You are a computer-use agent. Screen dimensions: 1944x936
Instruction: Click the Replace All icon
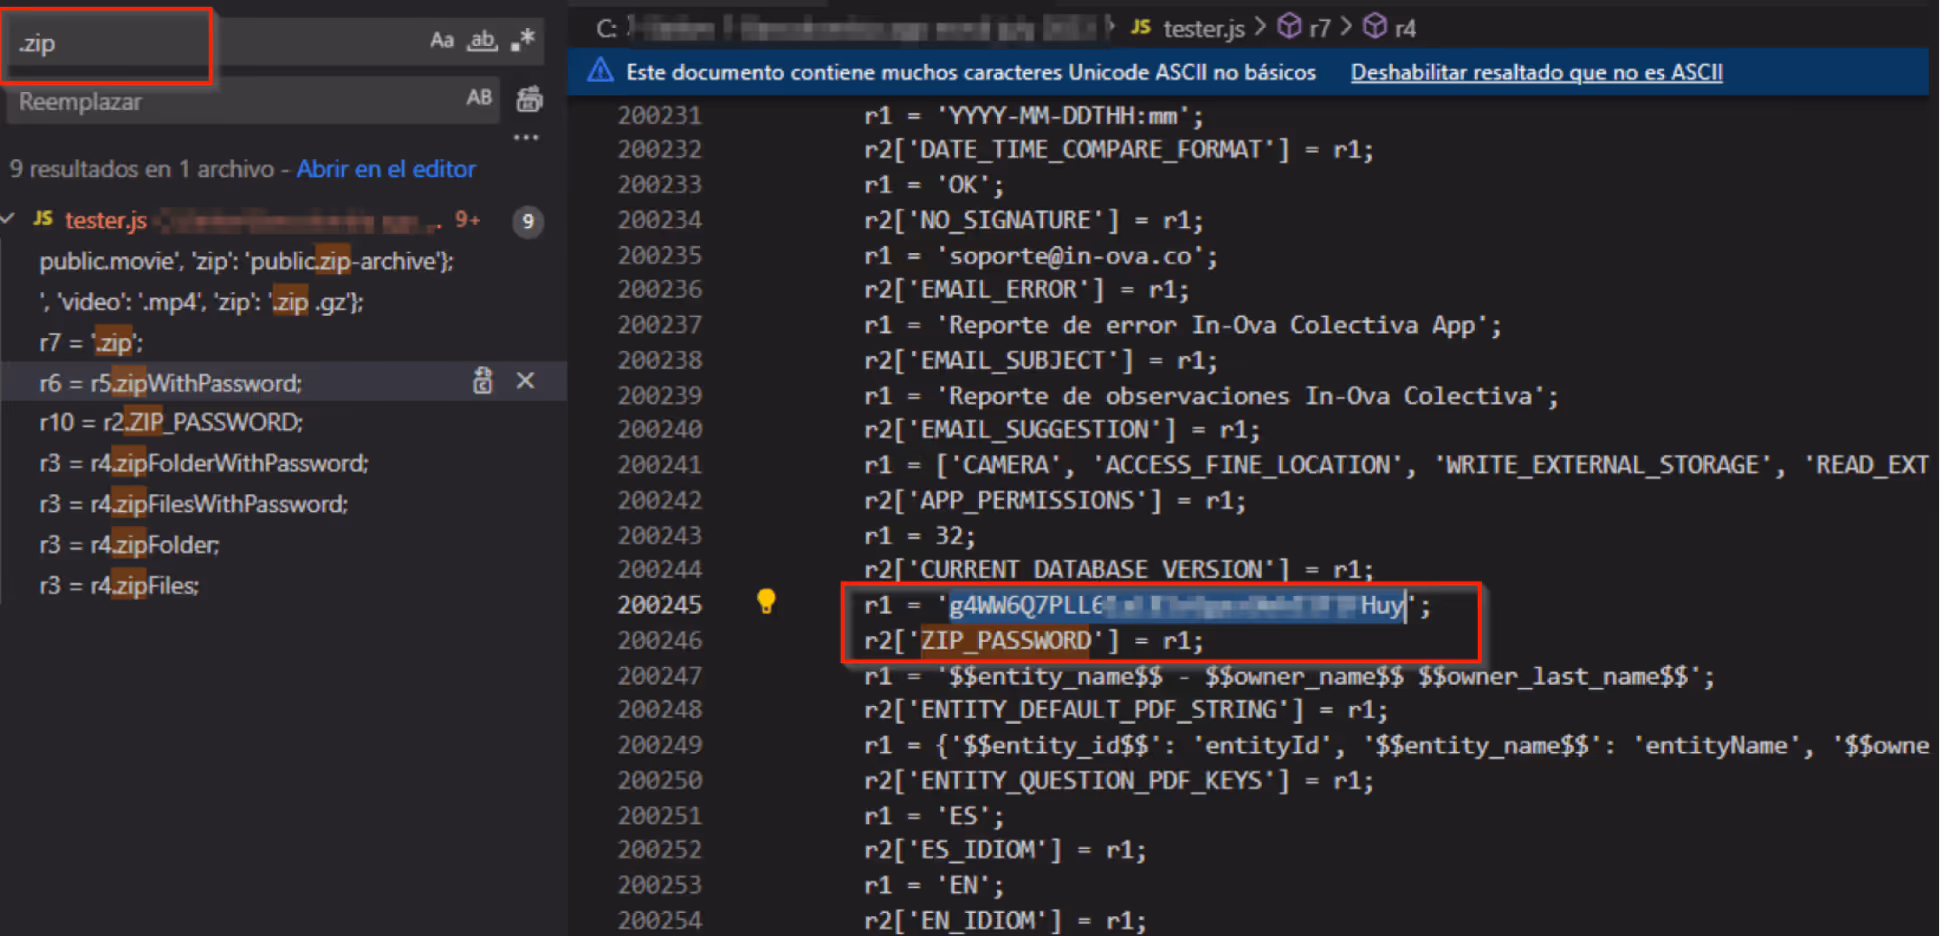[x=529, y=99]
